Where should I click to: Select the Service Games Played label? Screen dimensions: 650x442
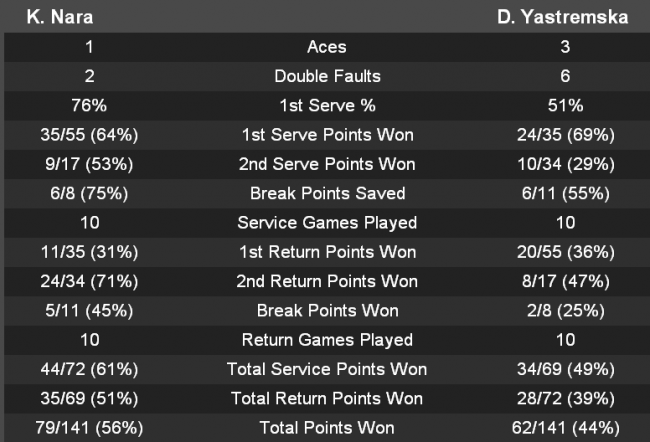pos(327,223)
